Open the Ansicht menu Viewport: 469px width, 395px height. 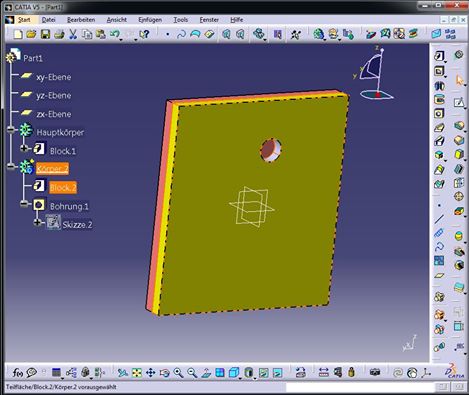[117, 20]
